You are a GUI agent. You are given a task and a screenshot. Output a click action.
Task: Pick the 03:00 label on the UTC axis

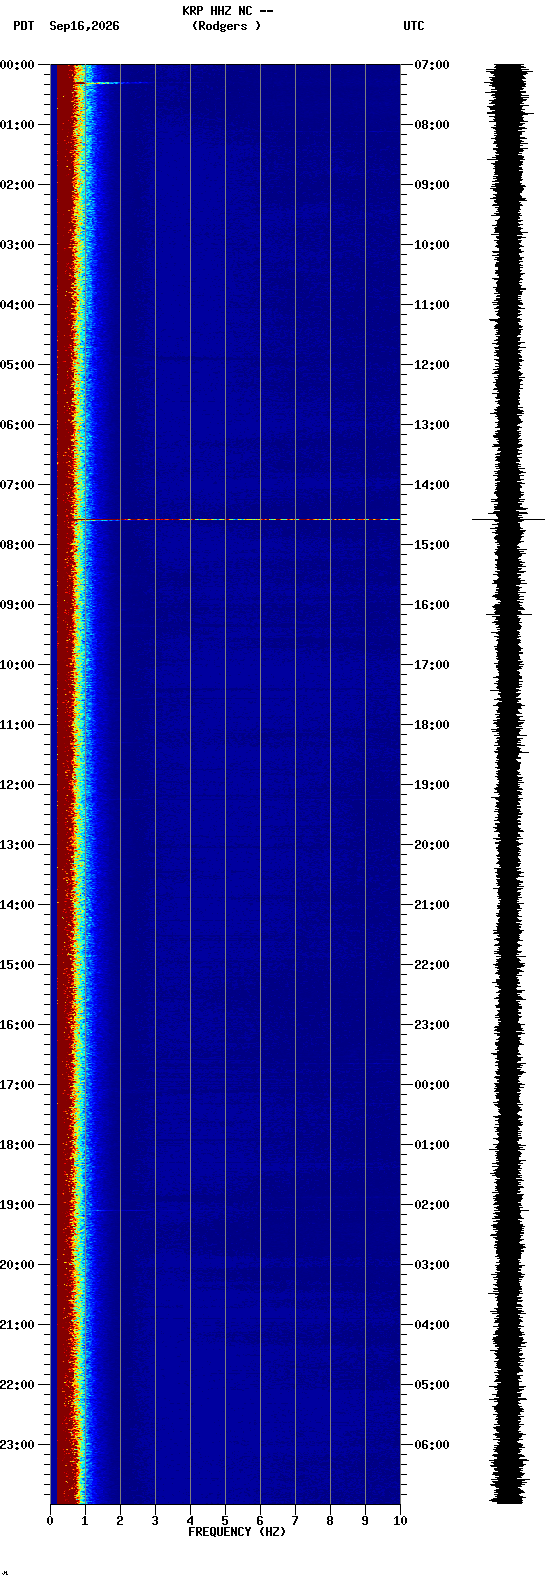[432, 1265]
